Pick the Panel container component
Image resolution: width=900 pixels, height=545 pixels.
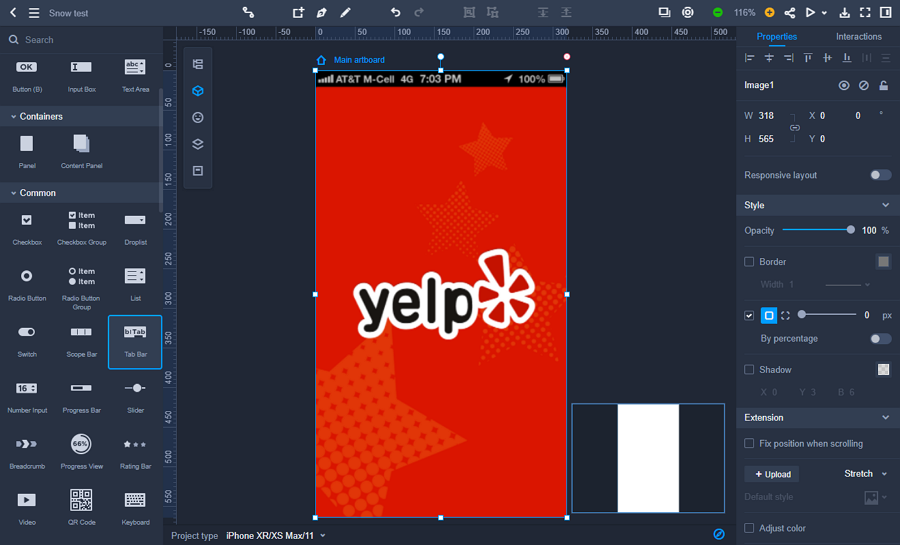27,151
